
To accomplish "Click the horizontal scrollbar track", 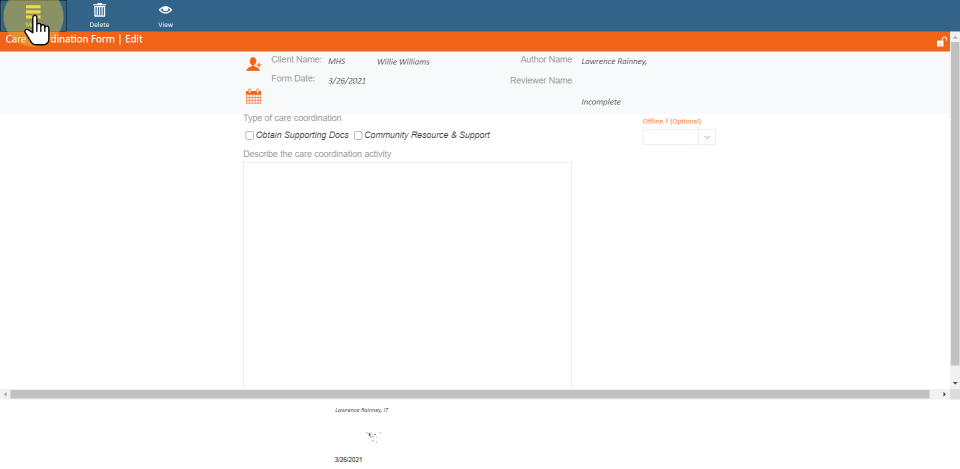I will tap(475, 395).
